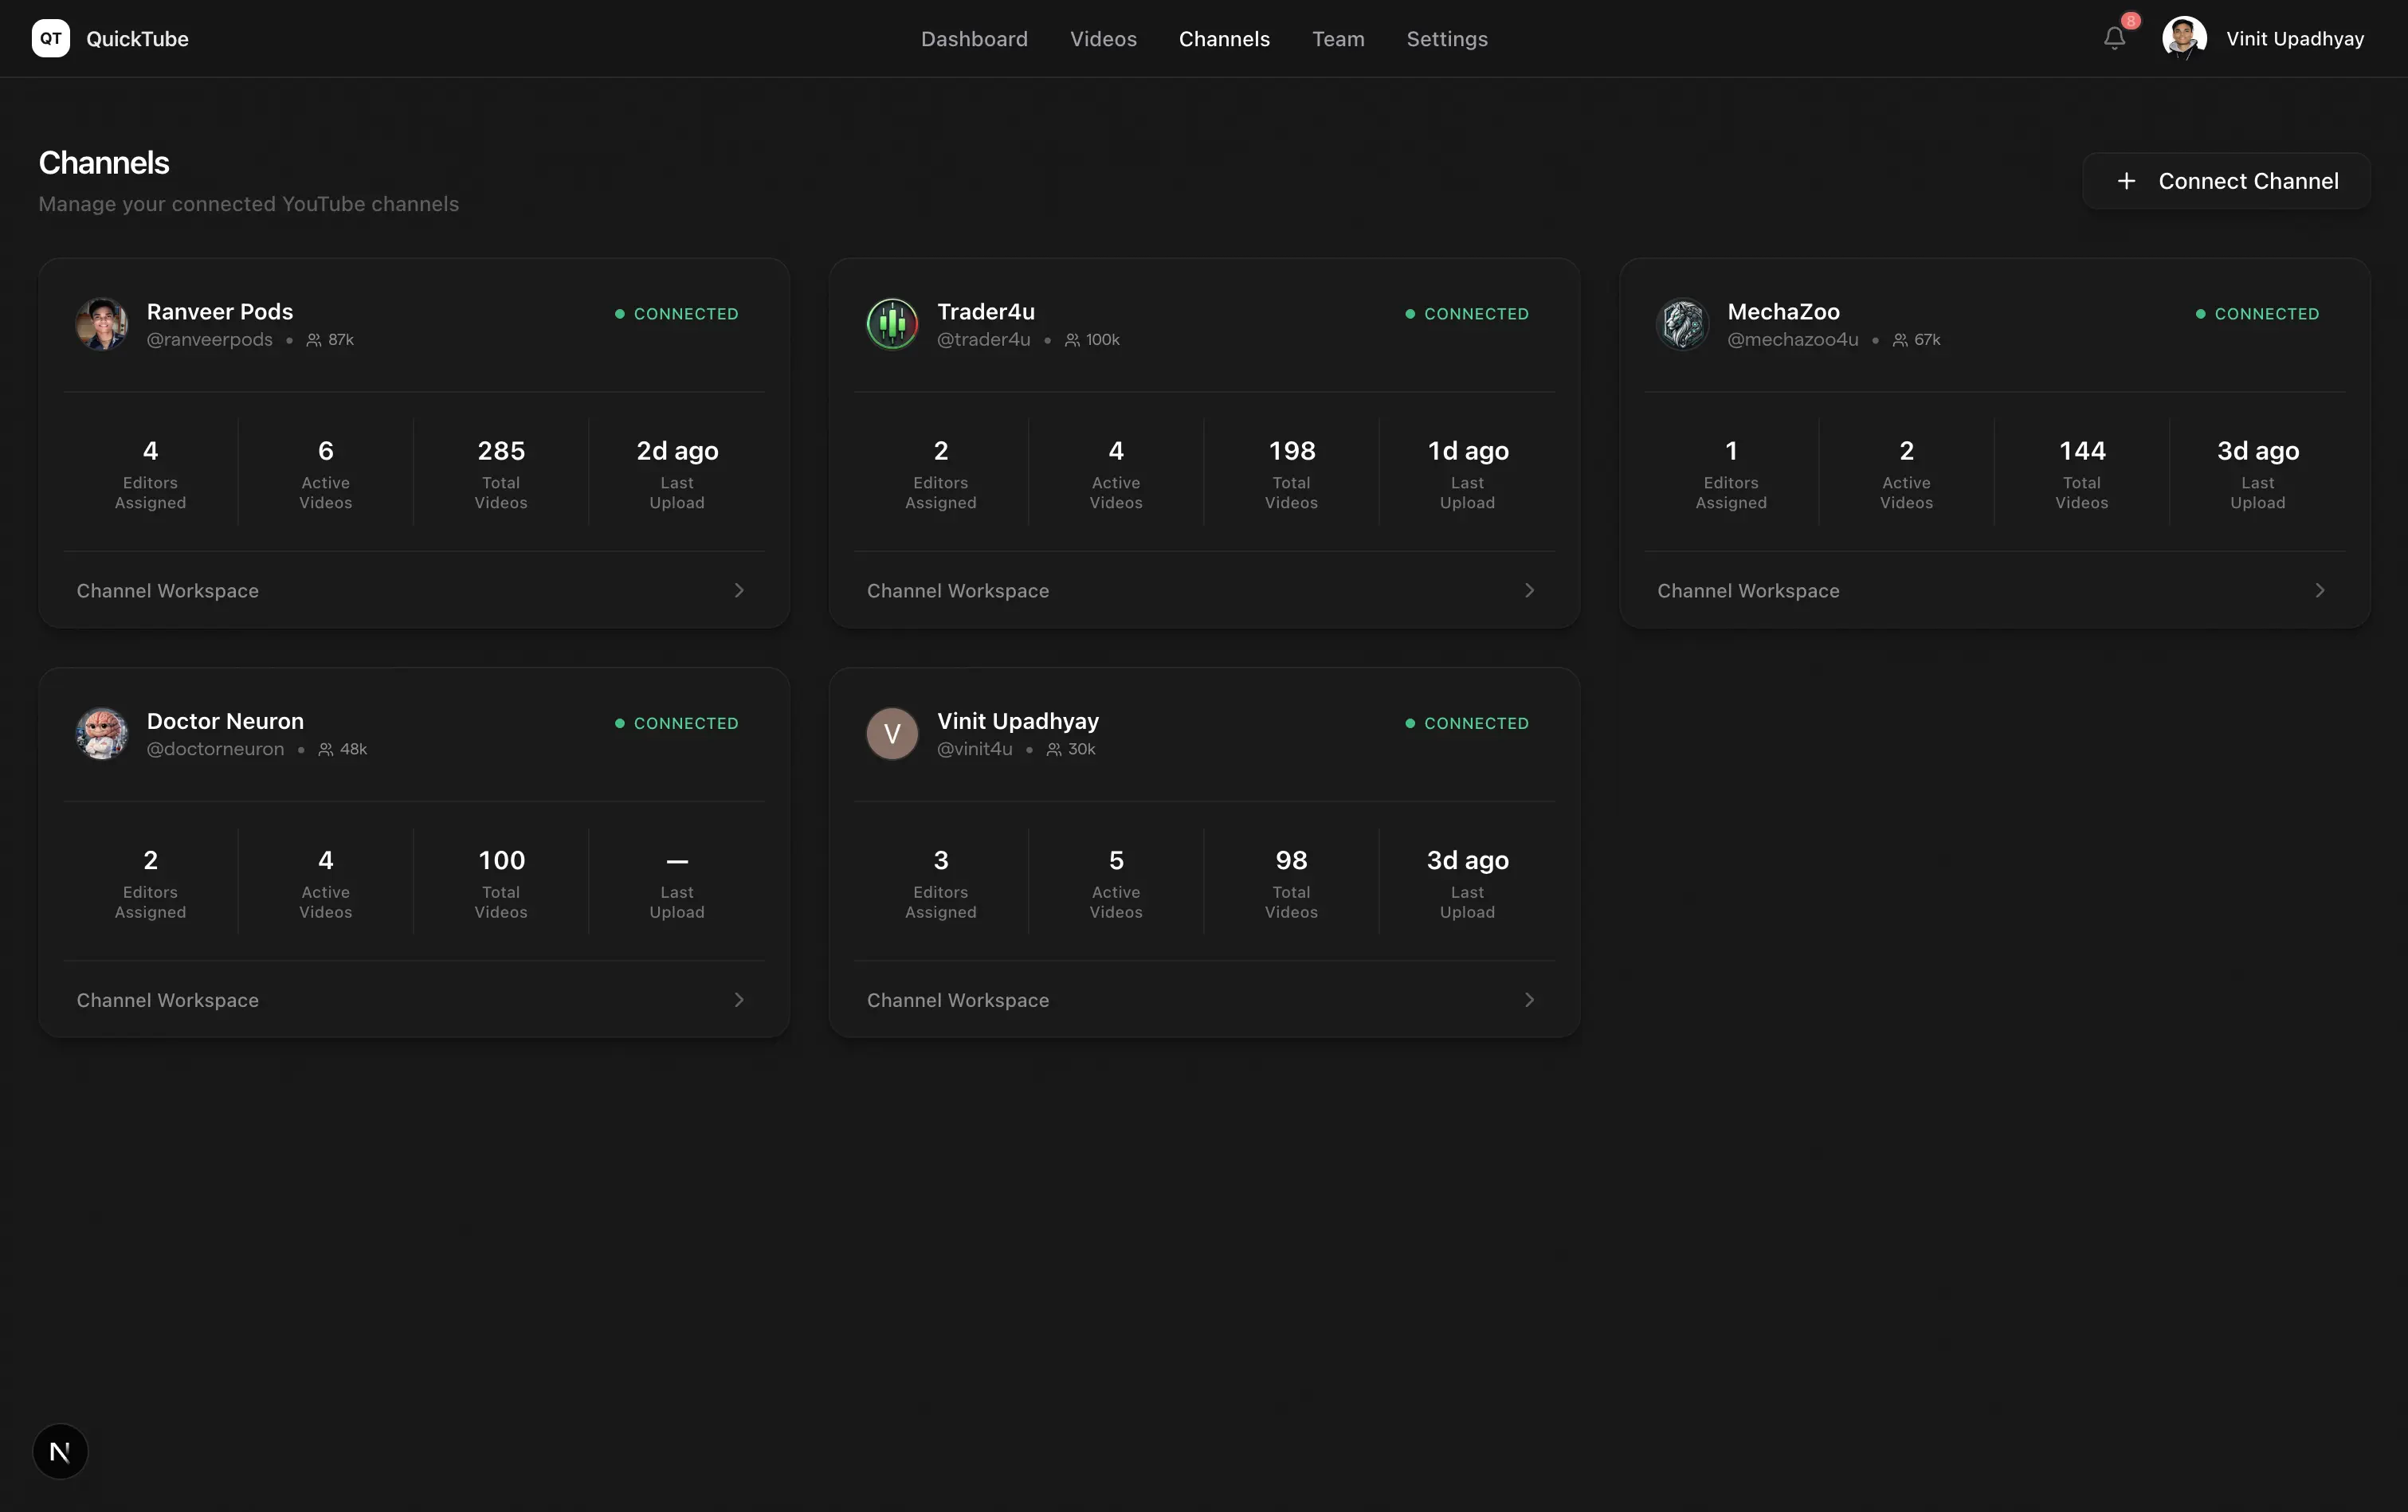
Task: Expand Ranveer Pods Channel Workspace chevron
Action: pos(739,590)
